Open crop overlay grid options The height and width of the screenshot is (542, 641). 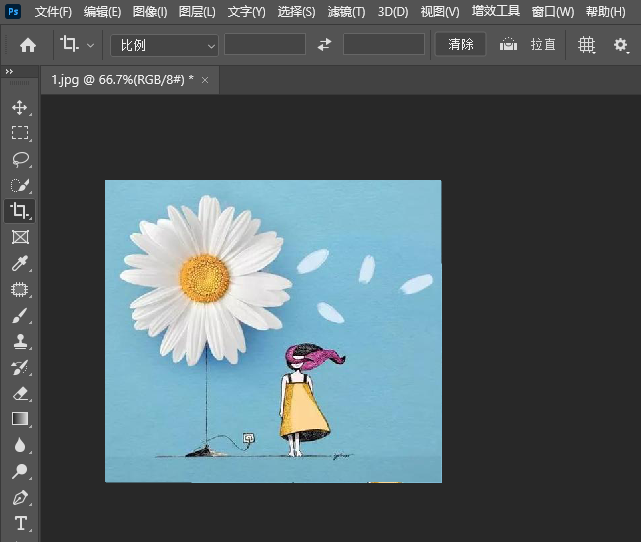tap(587, 45)
